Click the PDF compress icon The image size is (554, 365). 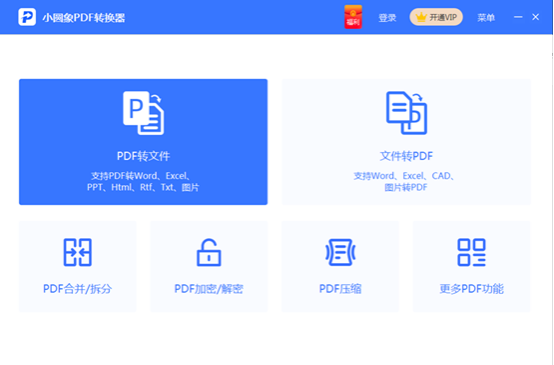(340, 252)
